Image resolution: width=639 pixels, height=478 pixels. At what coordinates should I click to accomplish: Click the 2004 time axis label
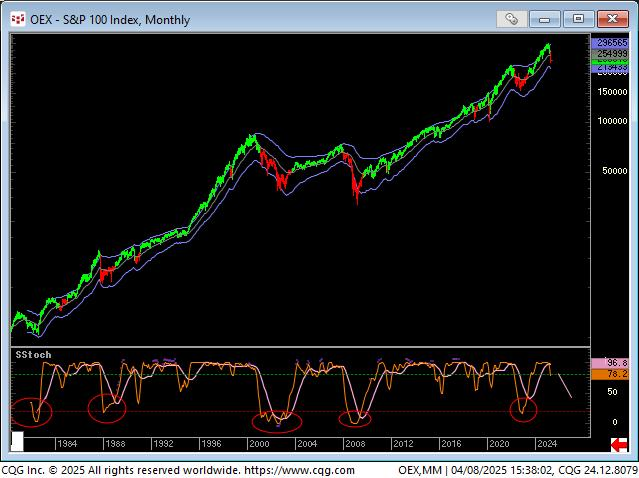point(307,444)
